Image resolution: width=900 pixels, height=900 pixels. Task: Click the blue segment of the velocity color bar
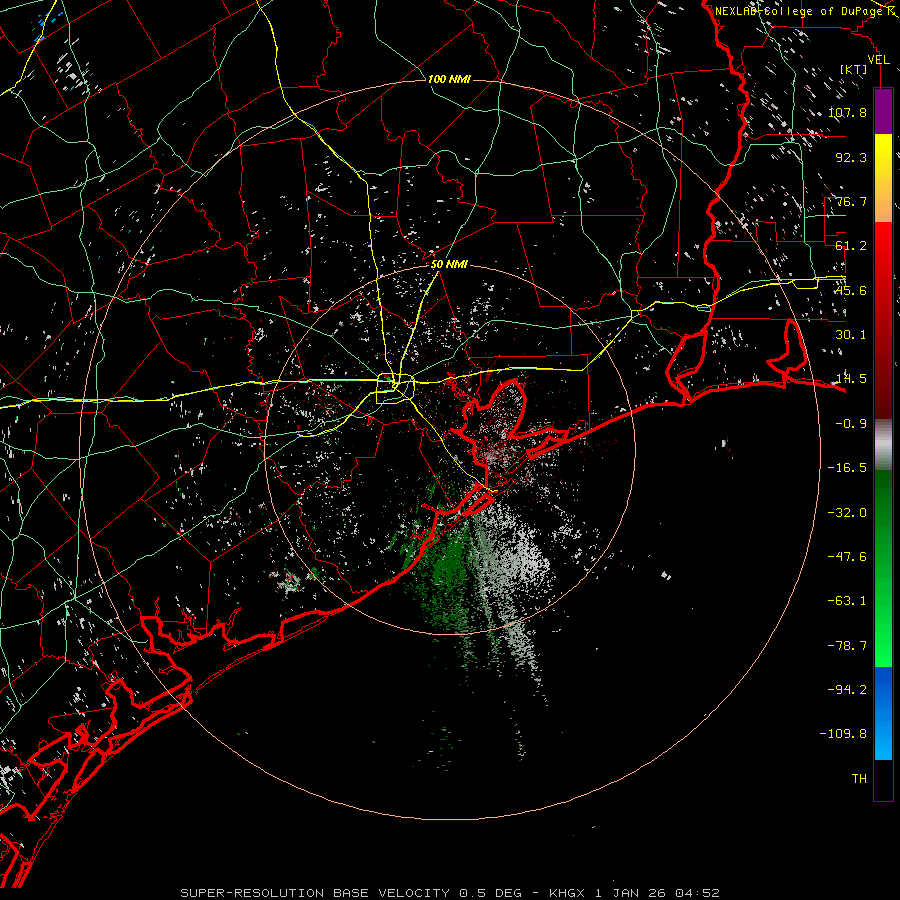point(883,713)
